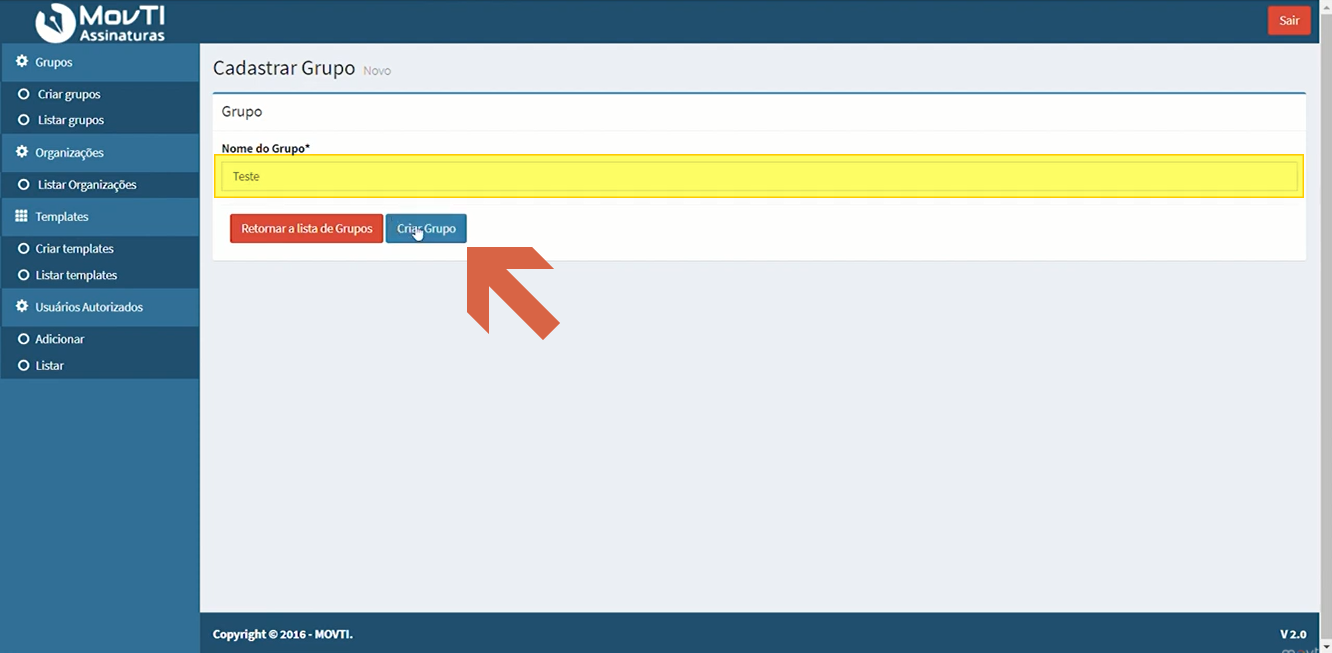Click the Nome do Grupo* label

266,148
